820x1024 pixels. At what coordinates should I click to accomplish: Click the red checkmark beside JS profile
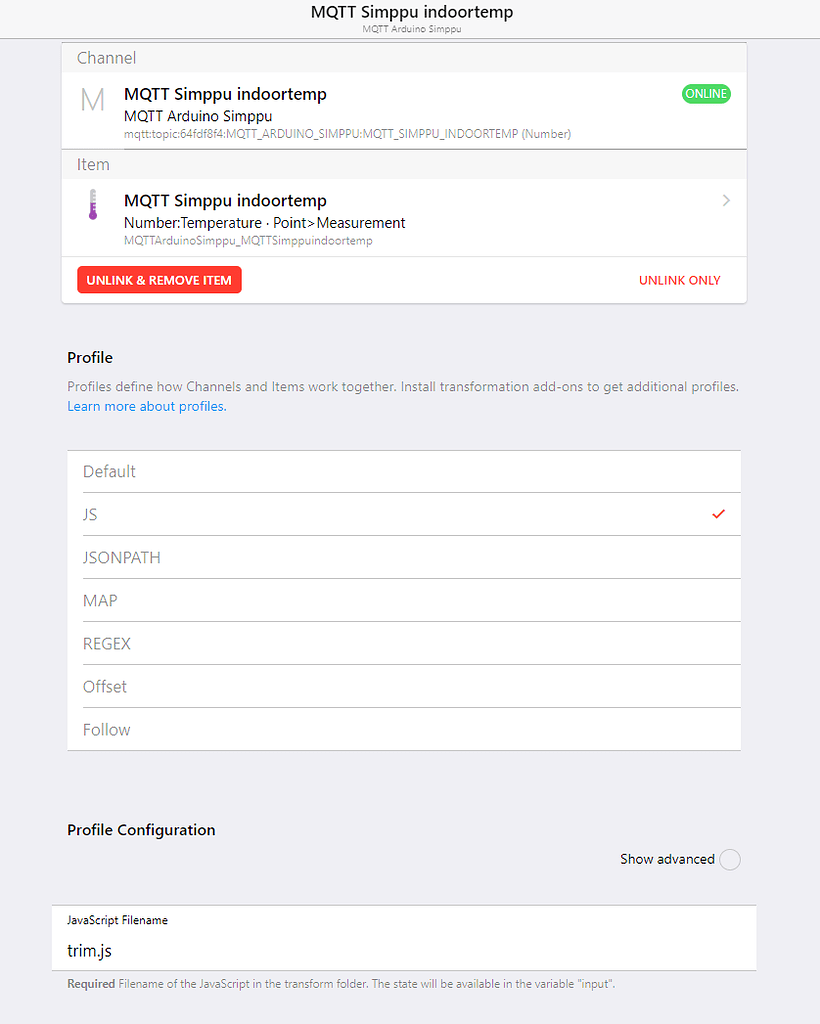[x=718, y=514]
